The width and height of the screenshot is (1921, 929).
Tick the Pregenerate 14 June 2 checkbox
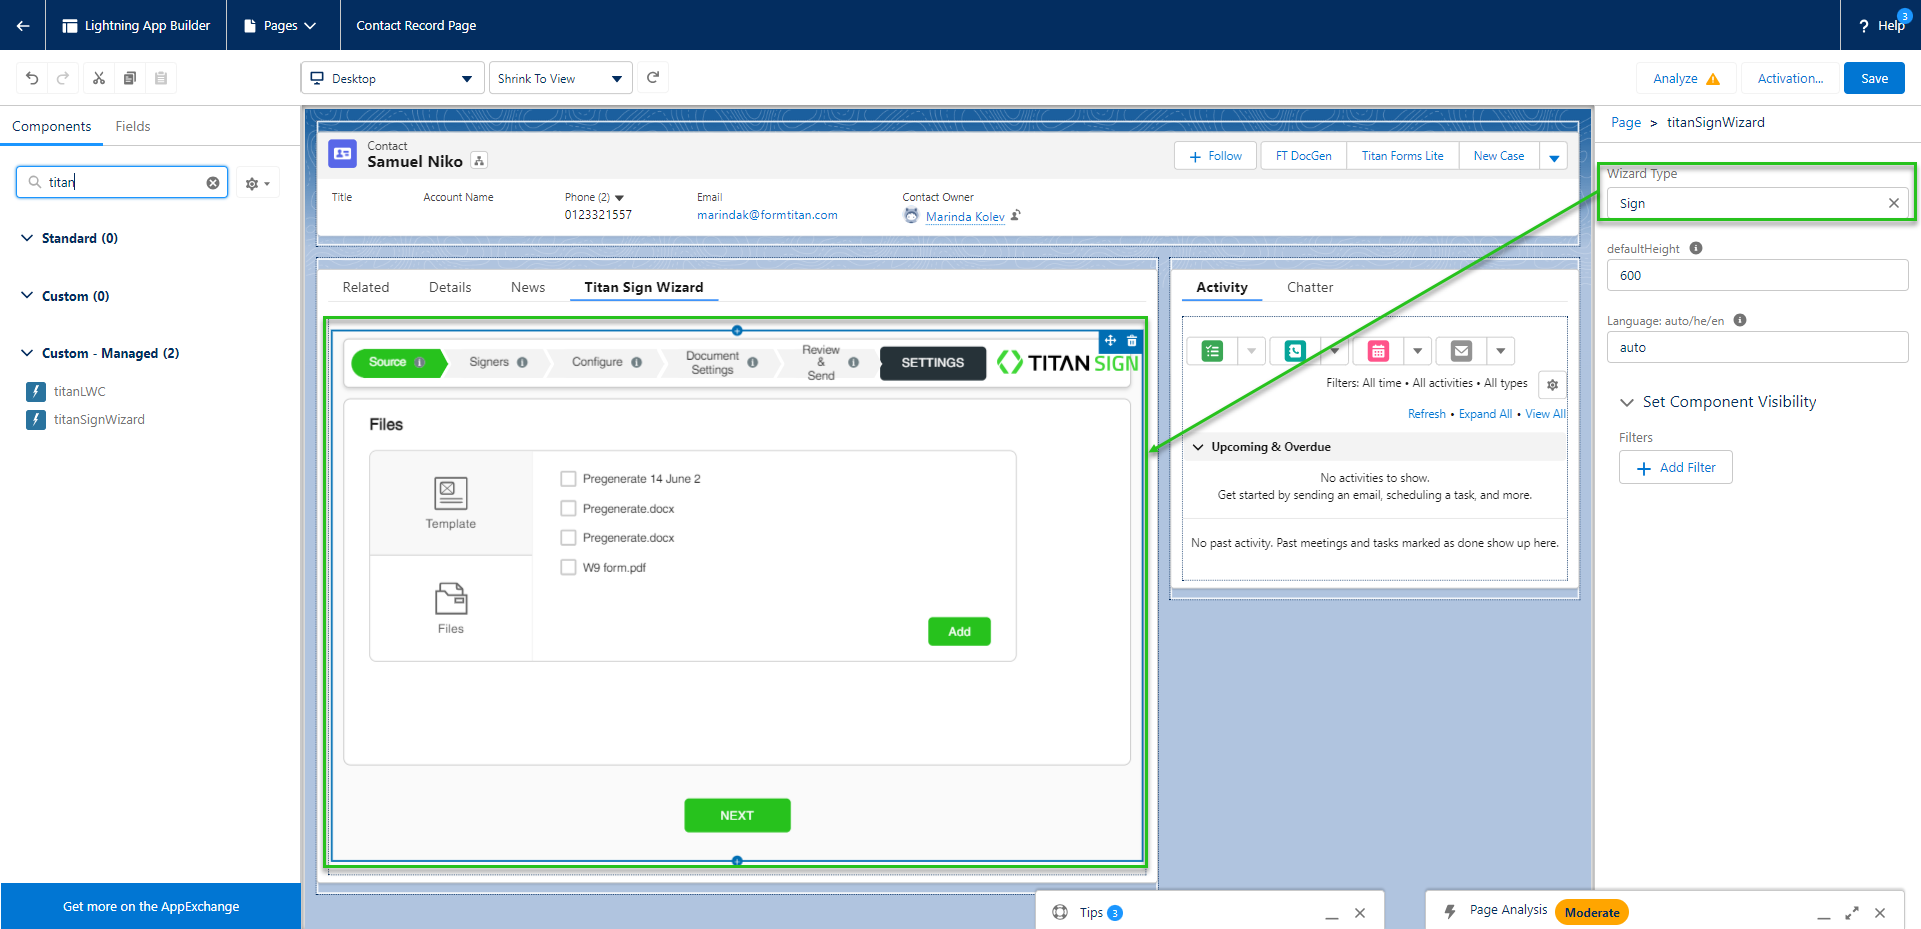568,479
